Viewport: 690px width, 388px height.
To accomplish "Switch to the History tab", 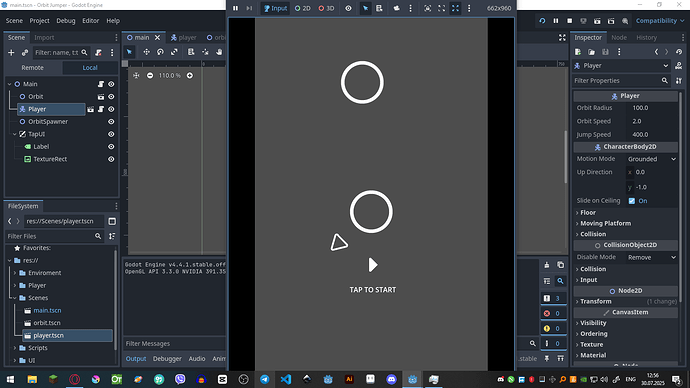I will 646,37.
